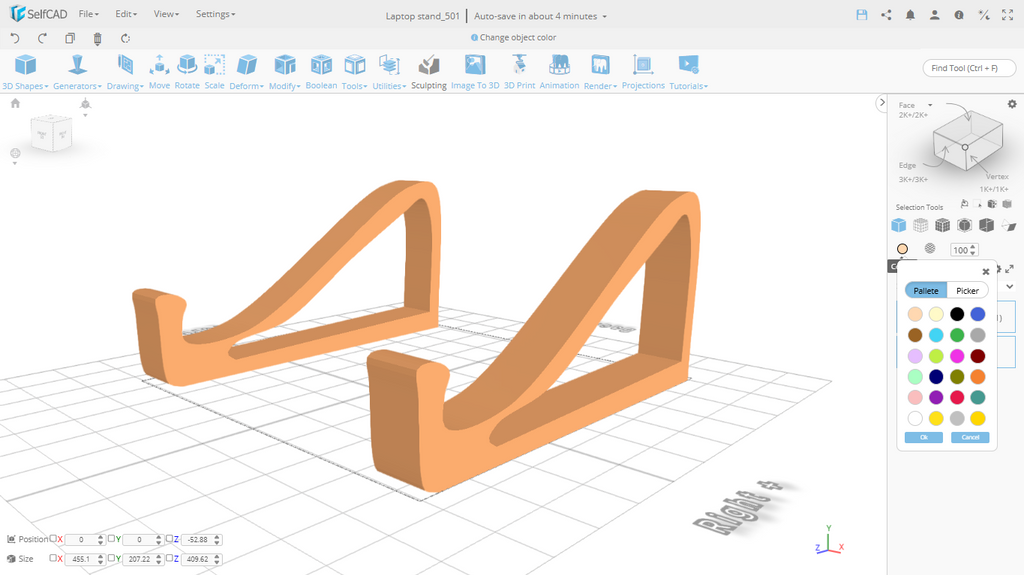Image resolution: width=1024 pixels, height=575 pixels.
Task: Open the Sculpting tool
Action: coord(429,66)
